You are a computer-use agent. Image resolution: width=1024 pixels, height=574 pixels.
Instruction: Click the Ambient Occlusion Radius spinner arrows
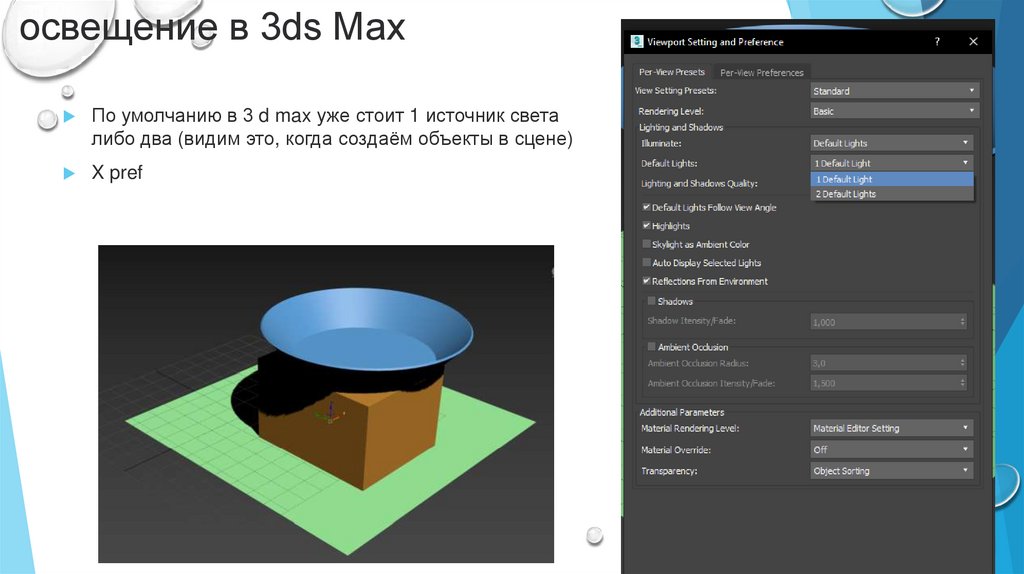(x=963, y=363)
